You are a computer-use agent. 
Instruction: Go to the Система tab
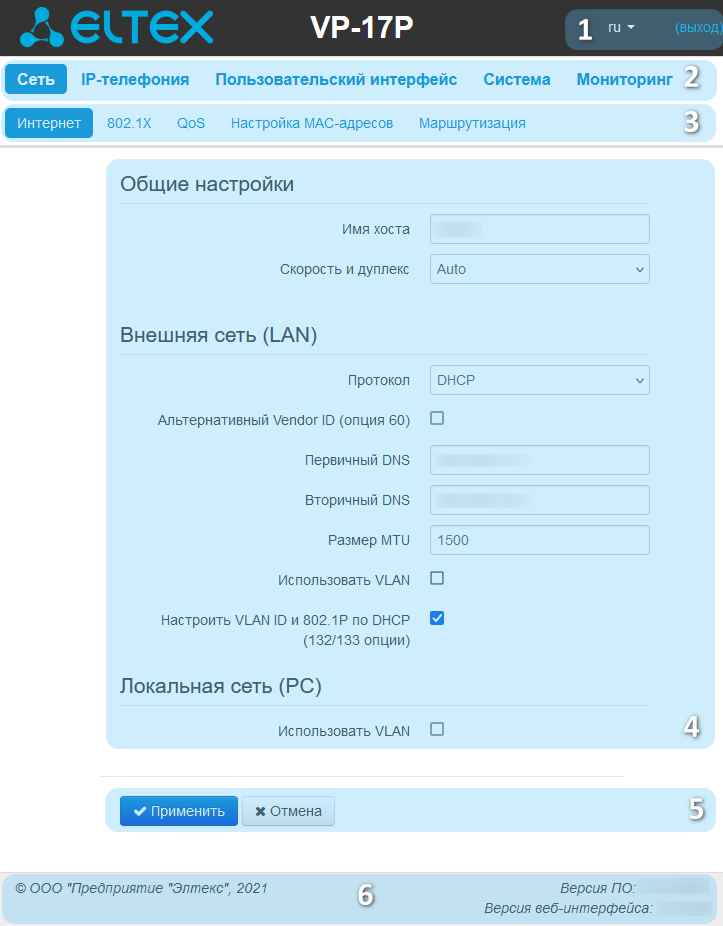point(517,79)
